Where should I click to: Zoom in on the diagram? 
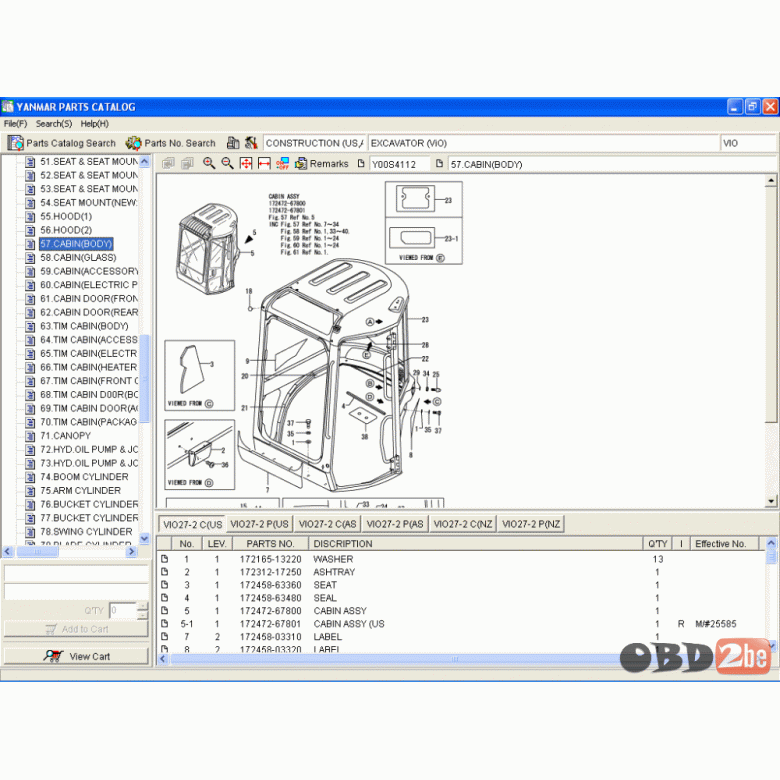coord(209,163)
